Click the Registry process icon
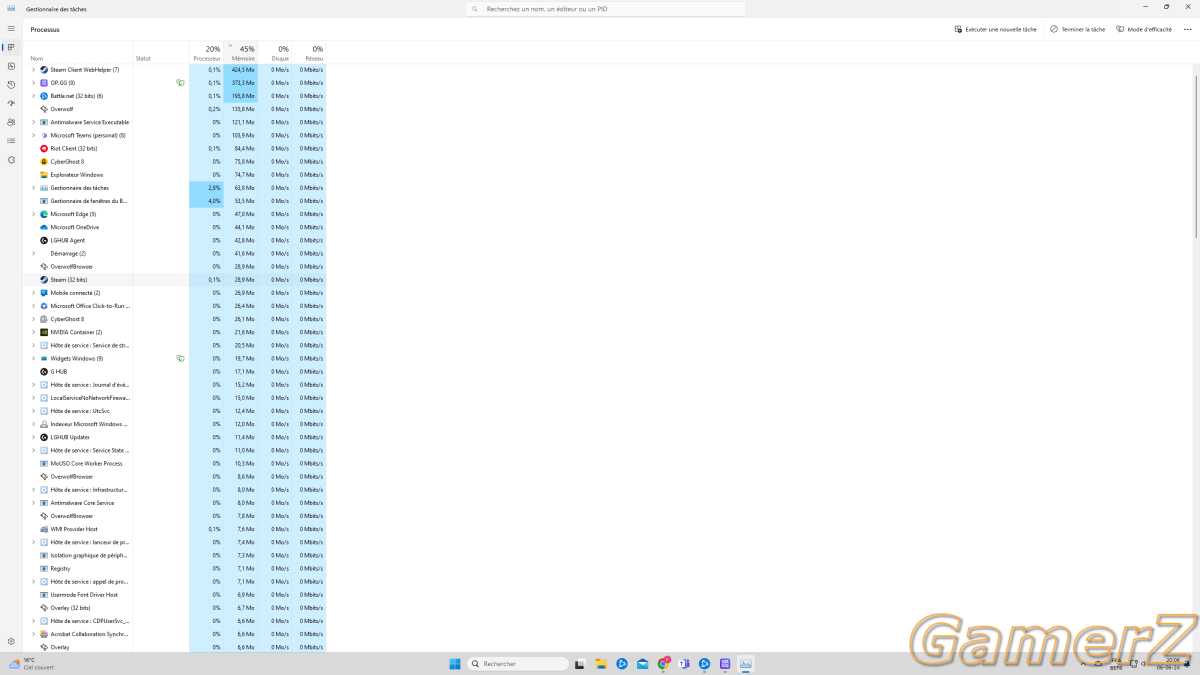Screen dimensions: 1200x675 pos(44,568)
